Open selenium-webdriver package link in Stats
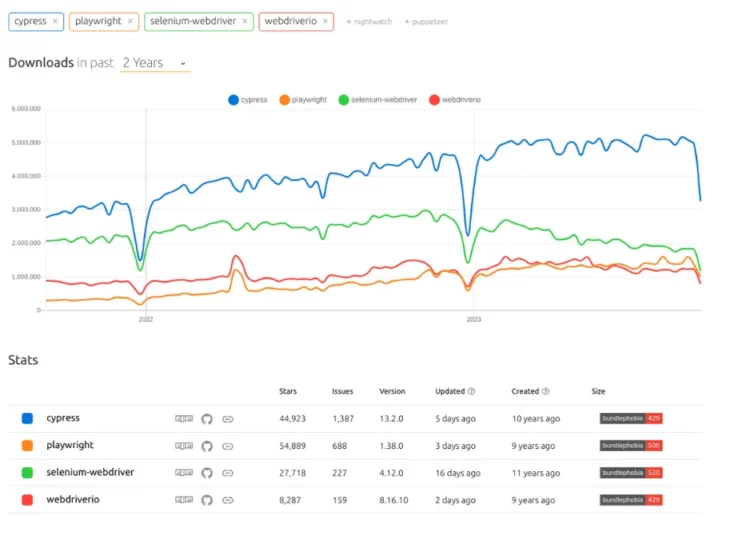The image size is (750, 536). coord(90,472)
